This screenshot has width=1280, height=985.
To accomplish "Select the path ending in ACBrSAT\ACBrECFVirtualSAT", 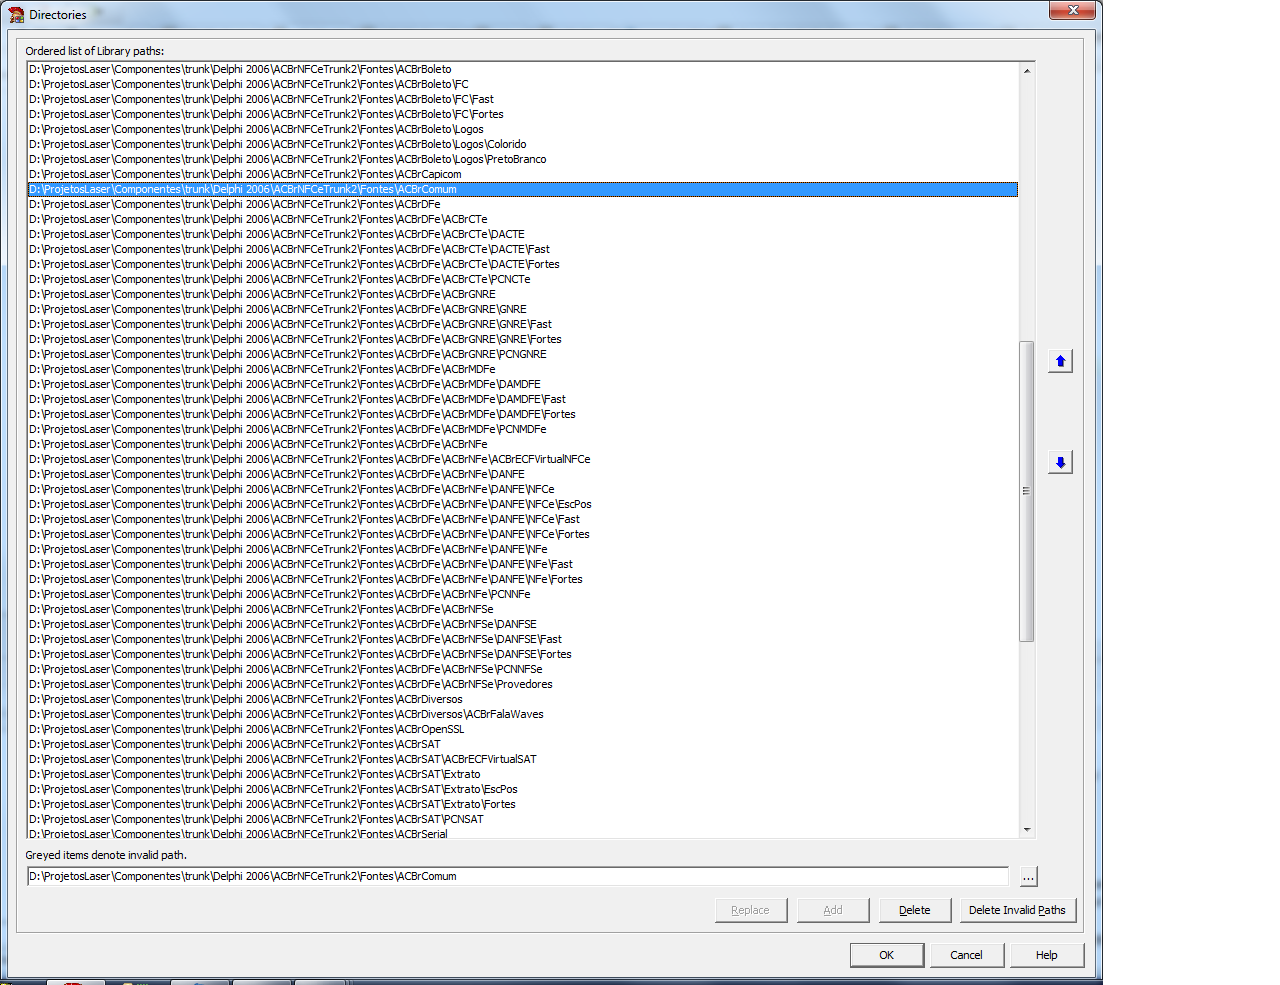I will pyautogui.click(x=523, y=759).
